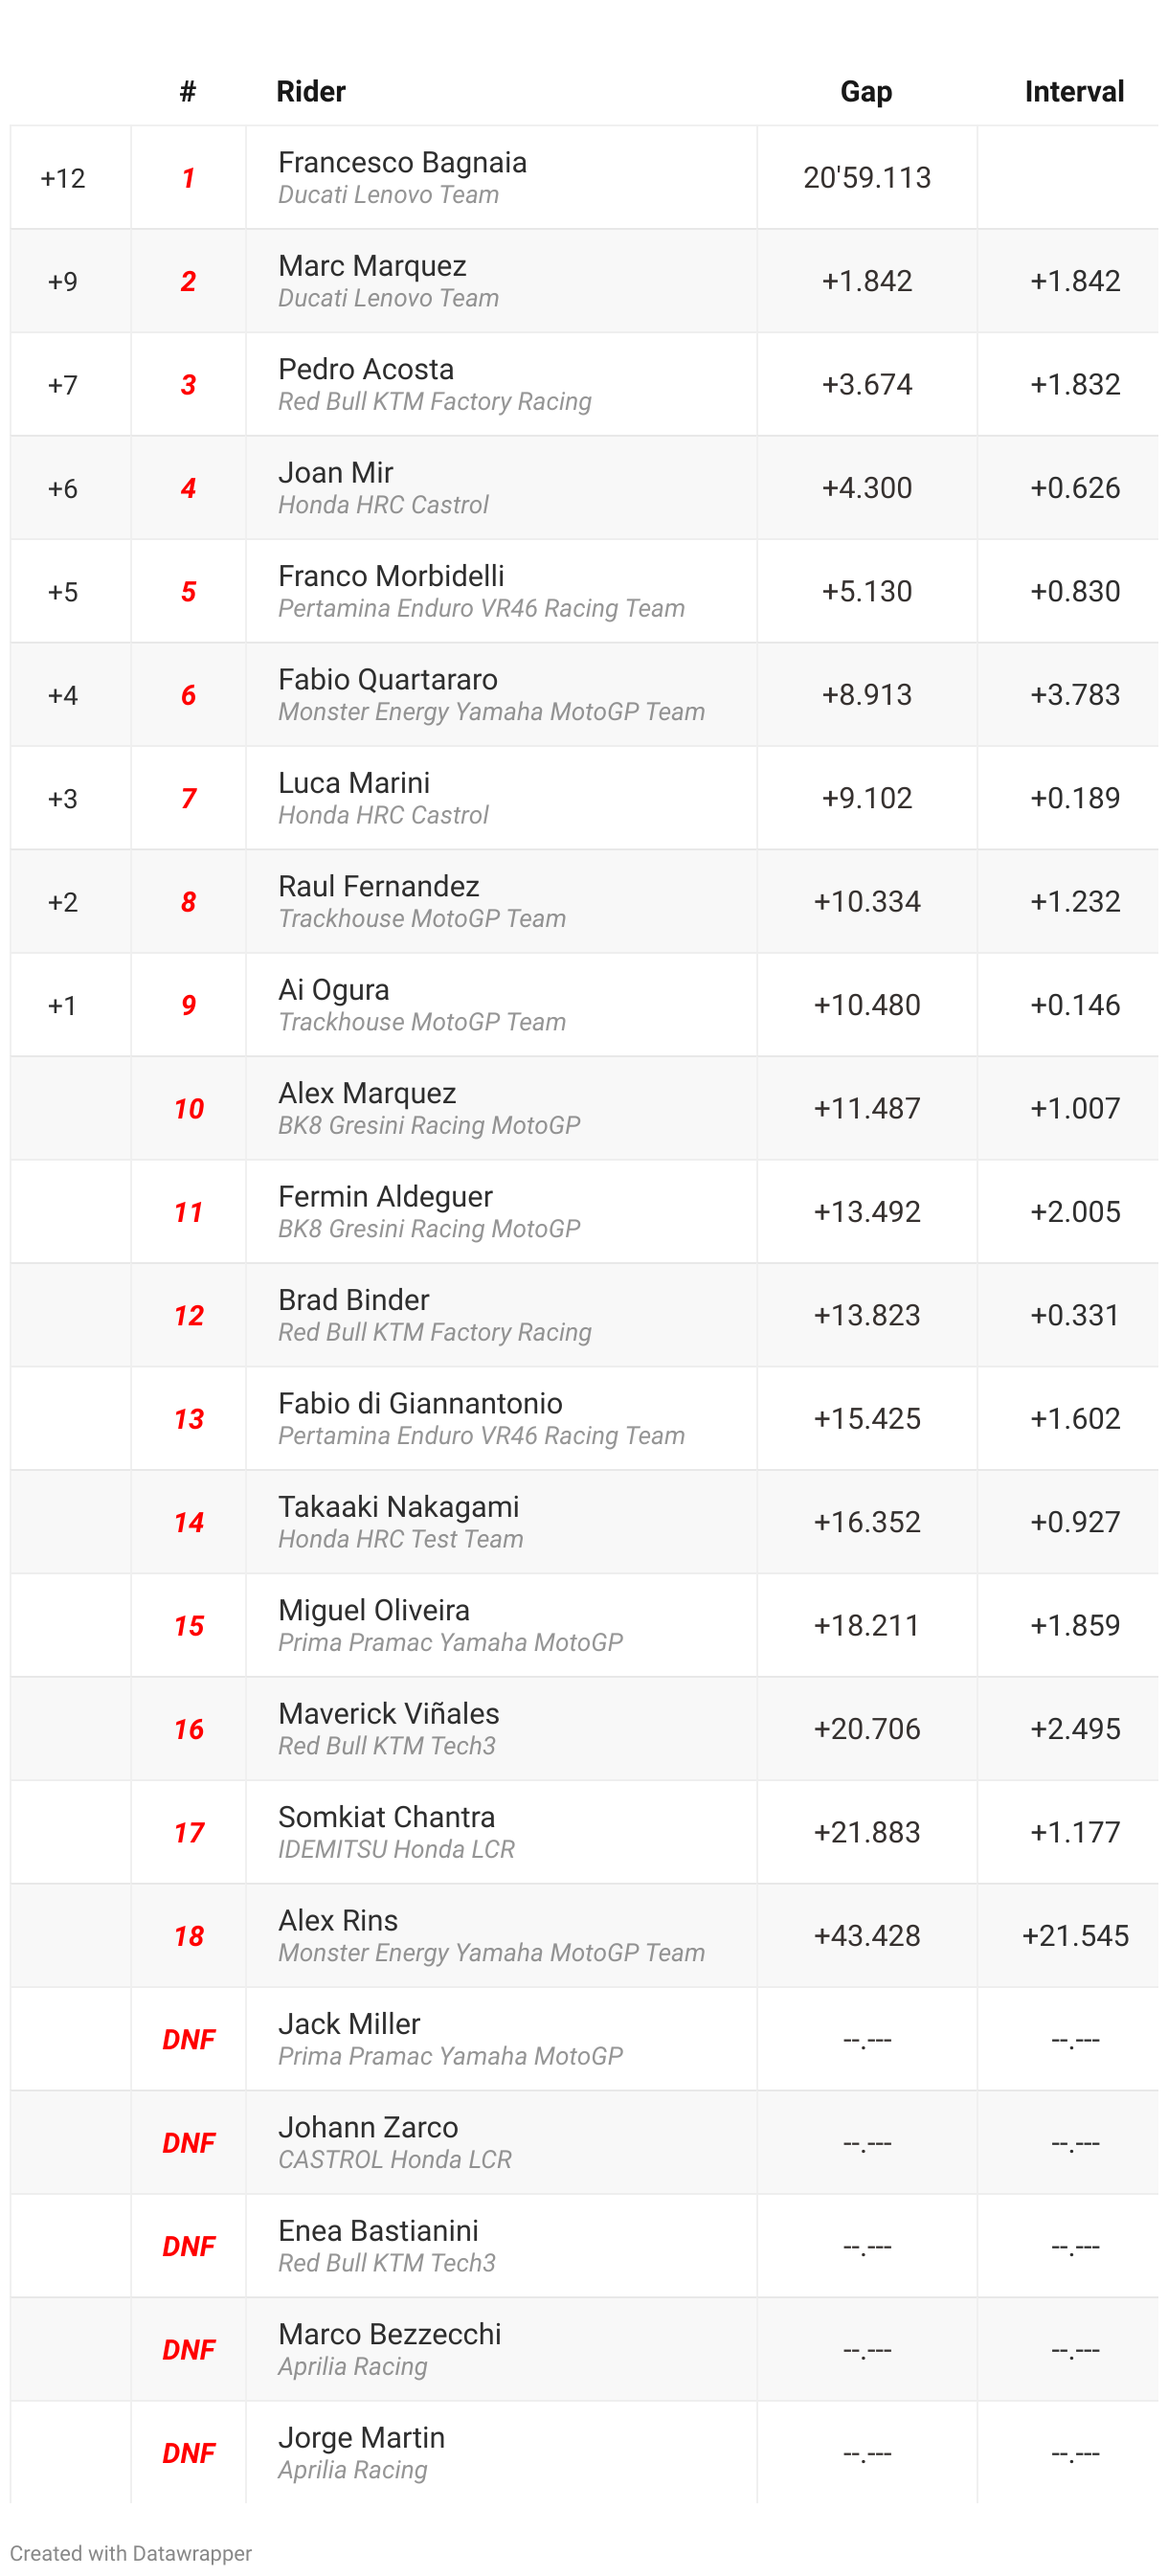Click the Gap column header
This screenshot has height=2576, width=1168.
coord(866,91)
